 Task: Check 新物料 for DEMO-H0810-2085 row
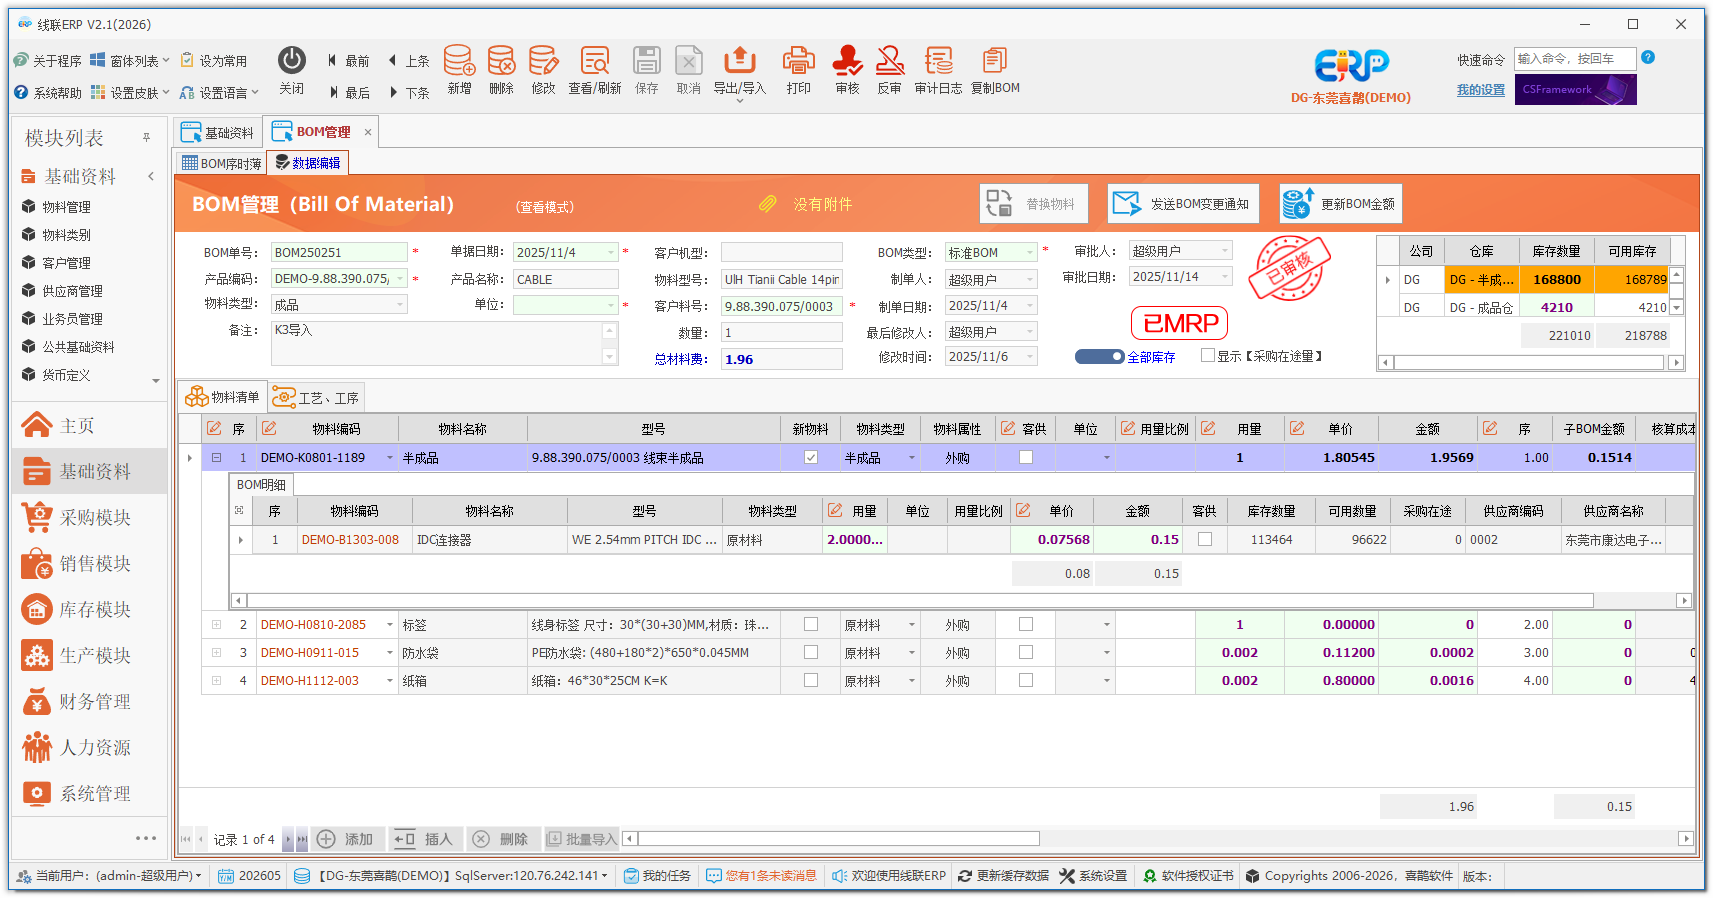pos(811,625)
